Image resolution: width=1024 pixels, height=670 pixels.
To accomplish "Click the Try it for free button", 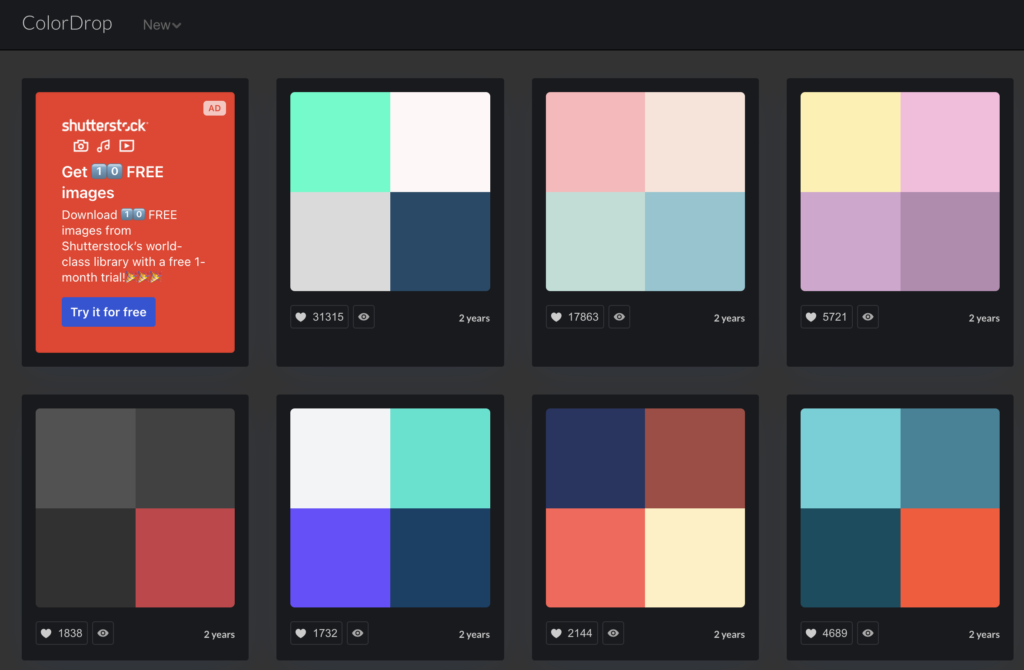I will tap(108, 312).
